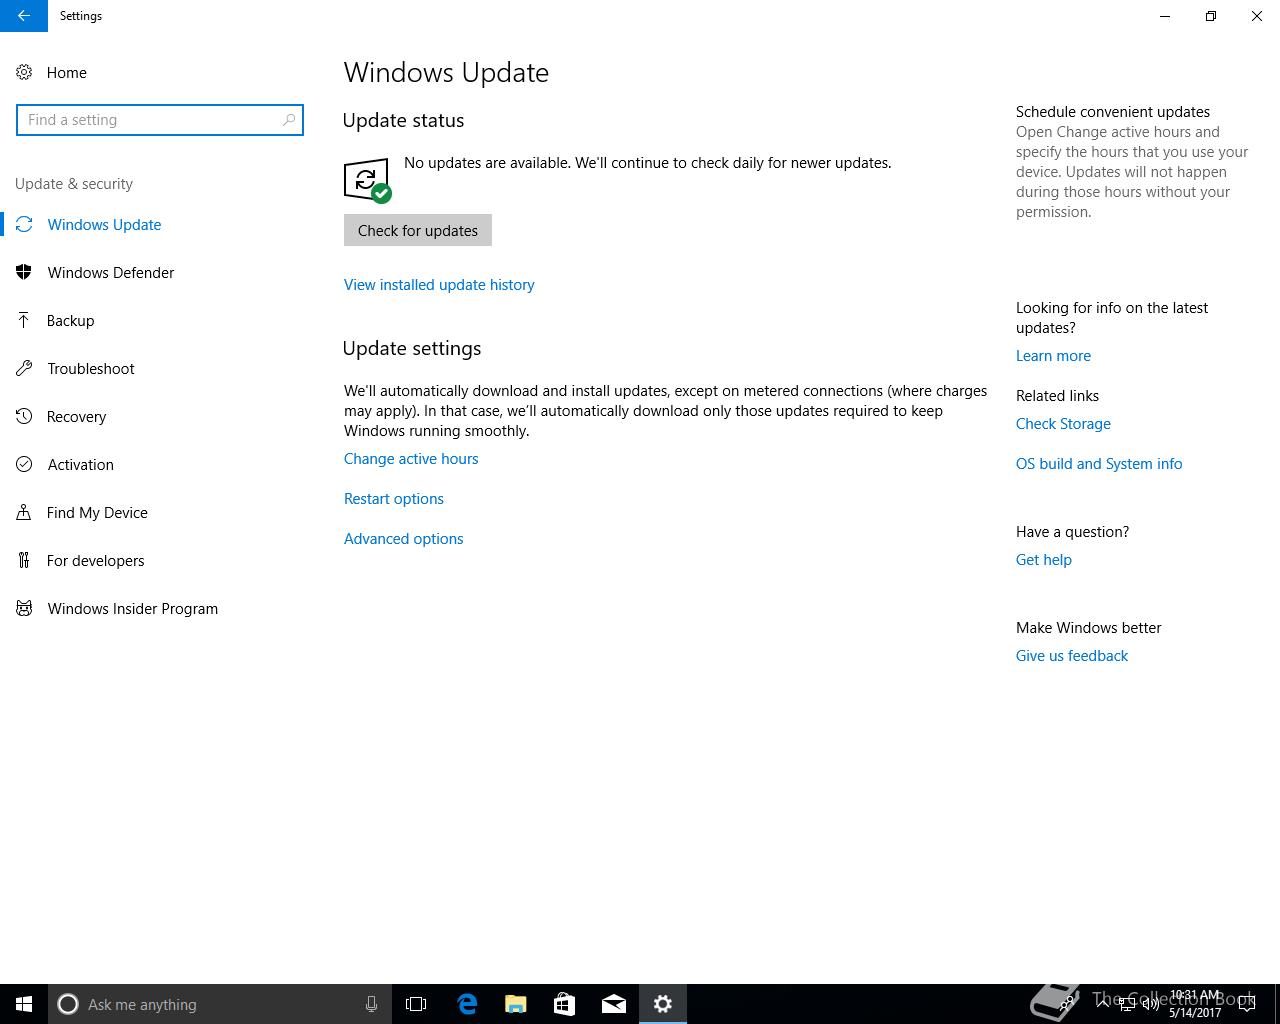Click the Windows Insider Program cat icon

24,608
